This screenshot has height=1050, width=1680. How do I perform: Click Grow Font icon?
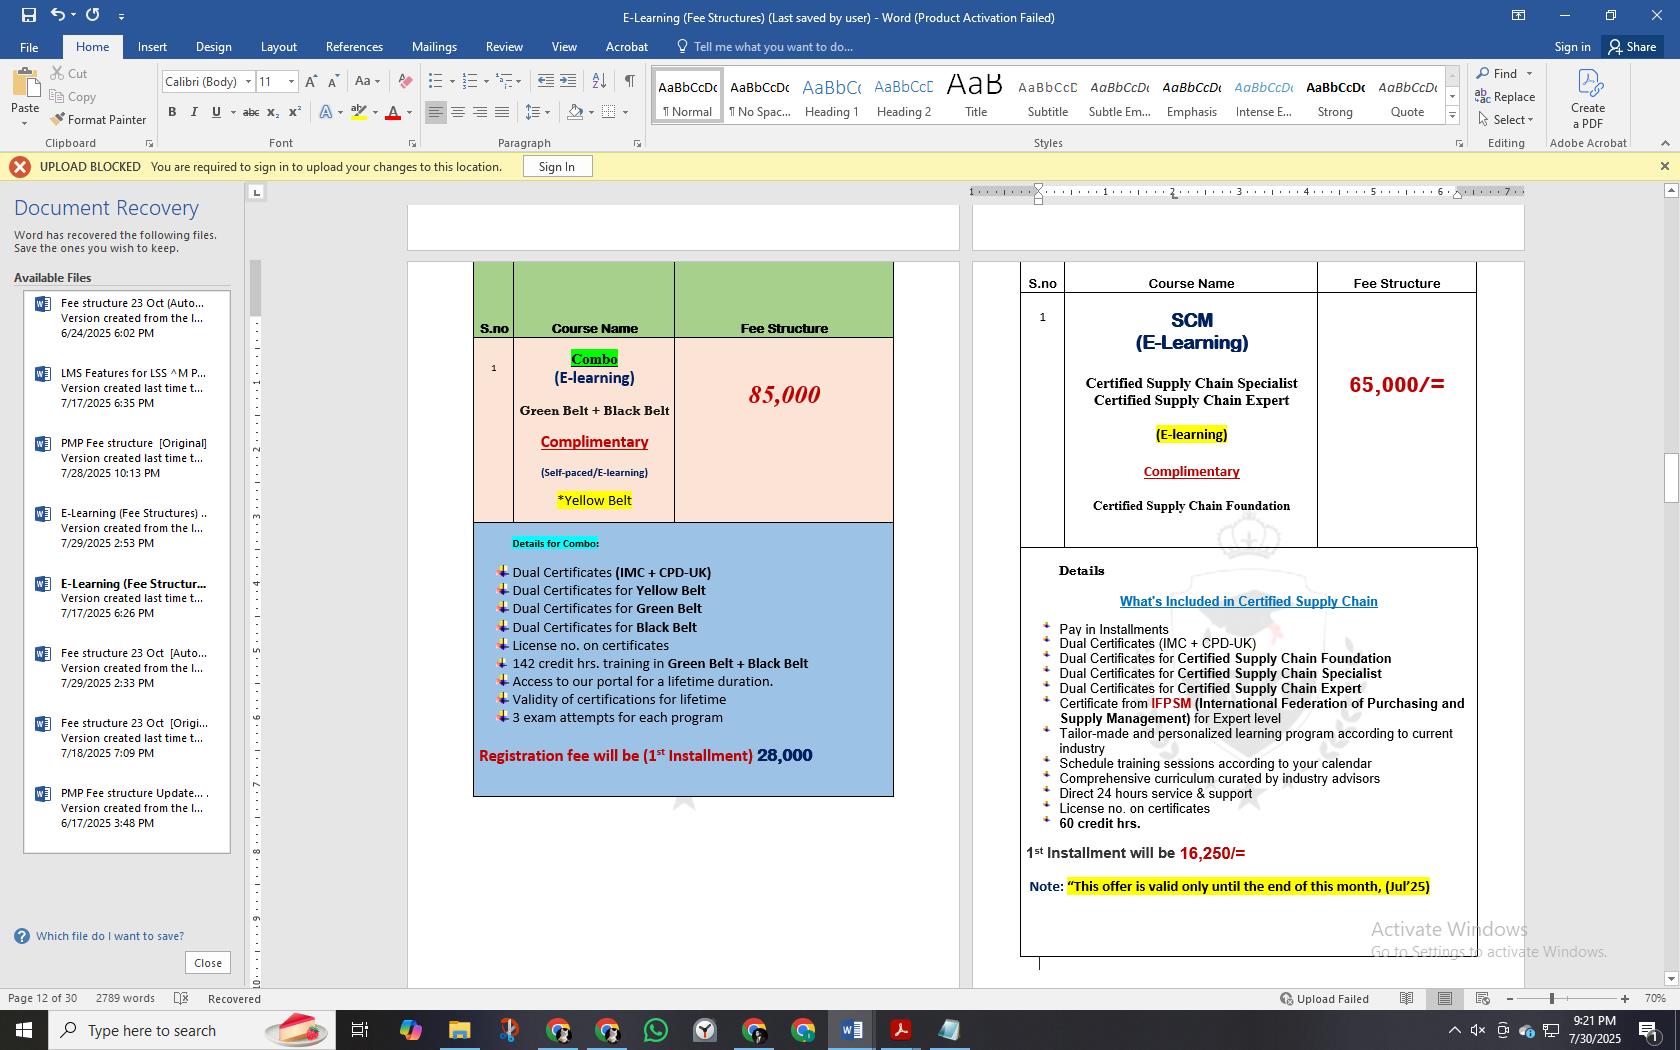click(311, 82)
